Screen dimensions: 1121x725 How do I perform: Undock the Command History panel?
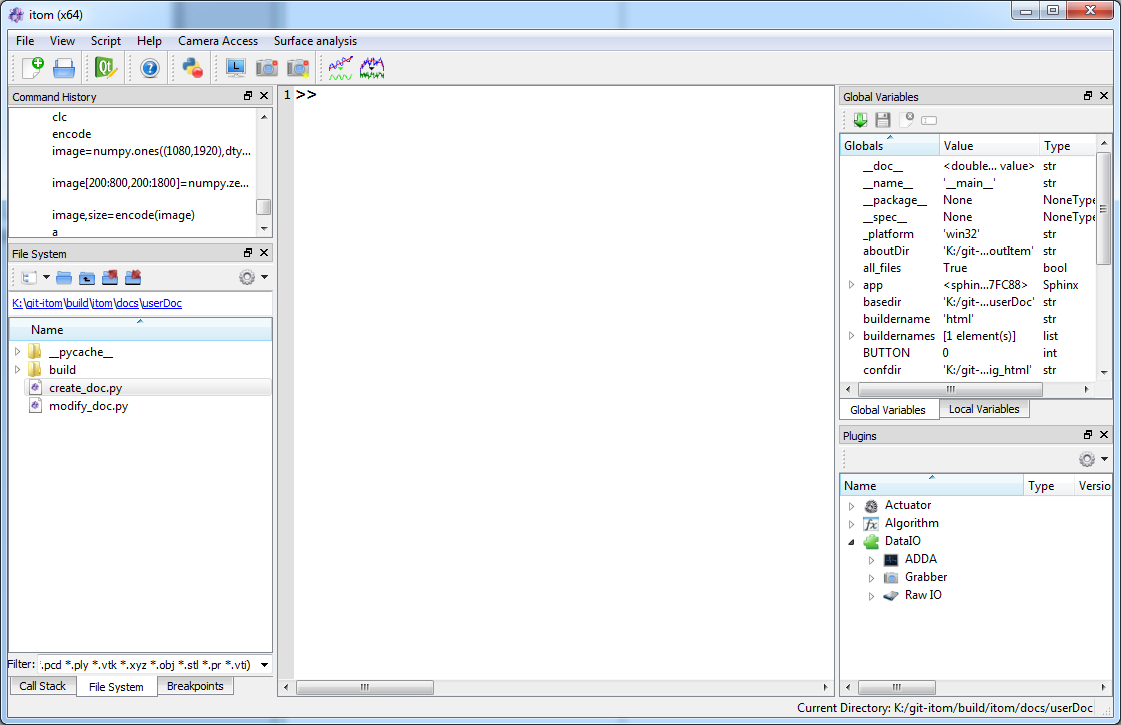(248, 96)
